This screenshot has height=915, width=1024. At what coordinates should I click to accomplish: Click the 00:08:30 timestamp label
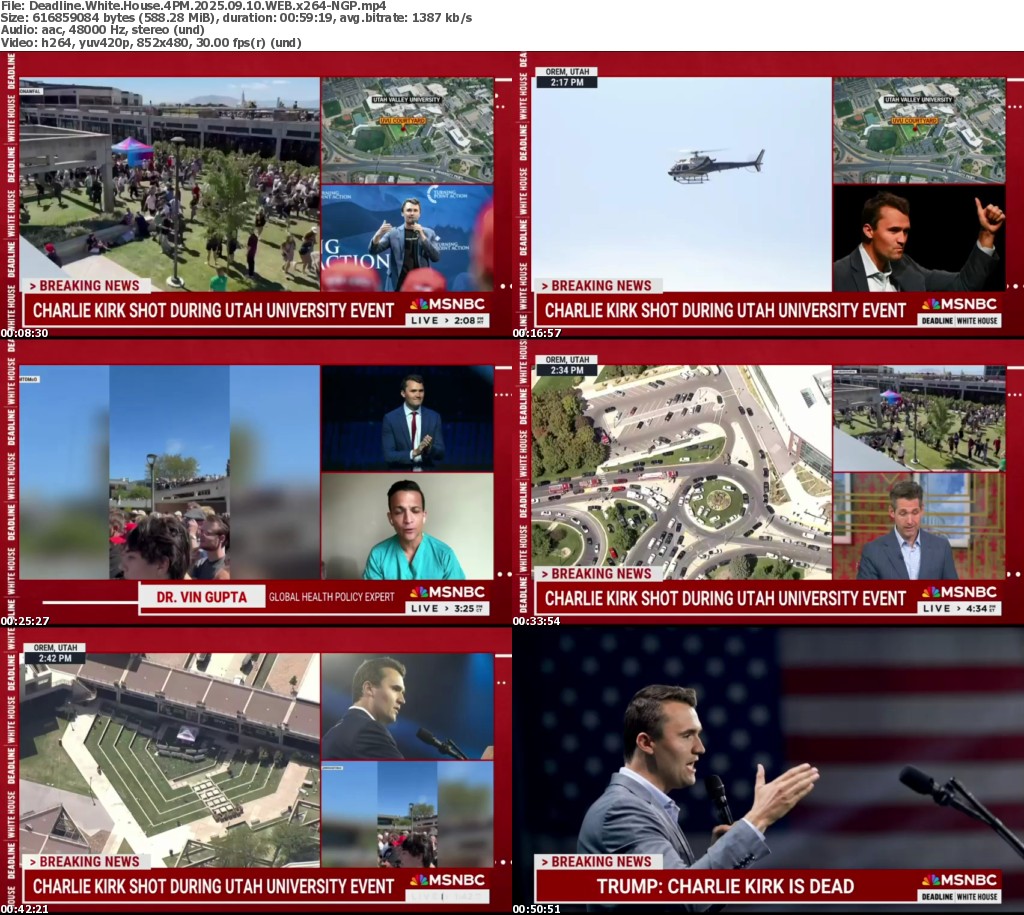[24, 333]
